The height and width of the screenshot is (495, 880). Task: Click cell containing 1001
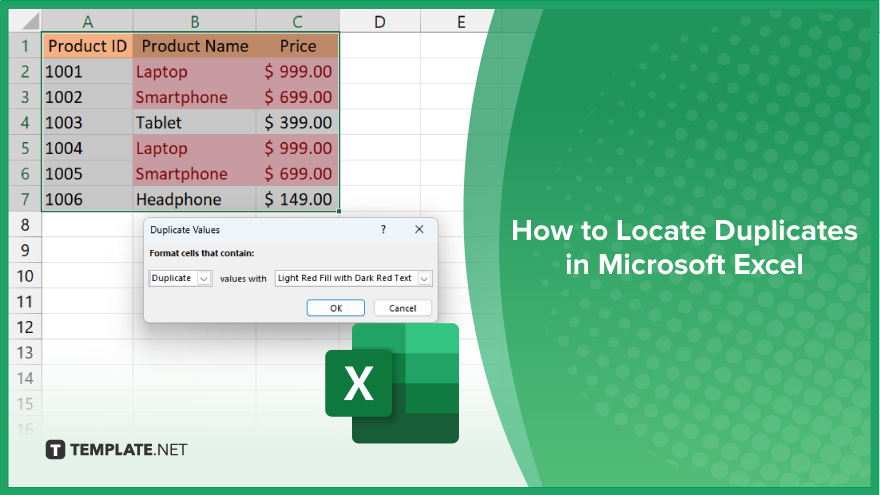(88, 71)
